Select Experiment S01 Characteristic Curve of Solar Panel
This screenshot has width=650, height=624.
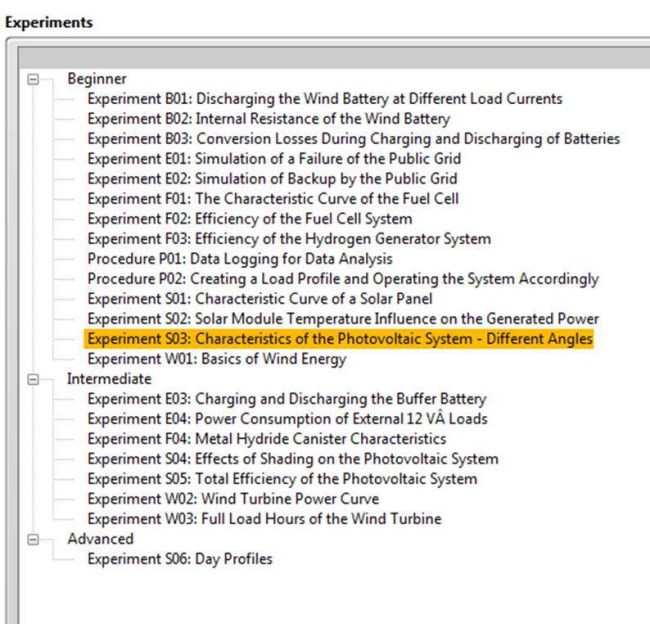(260, 299)
